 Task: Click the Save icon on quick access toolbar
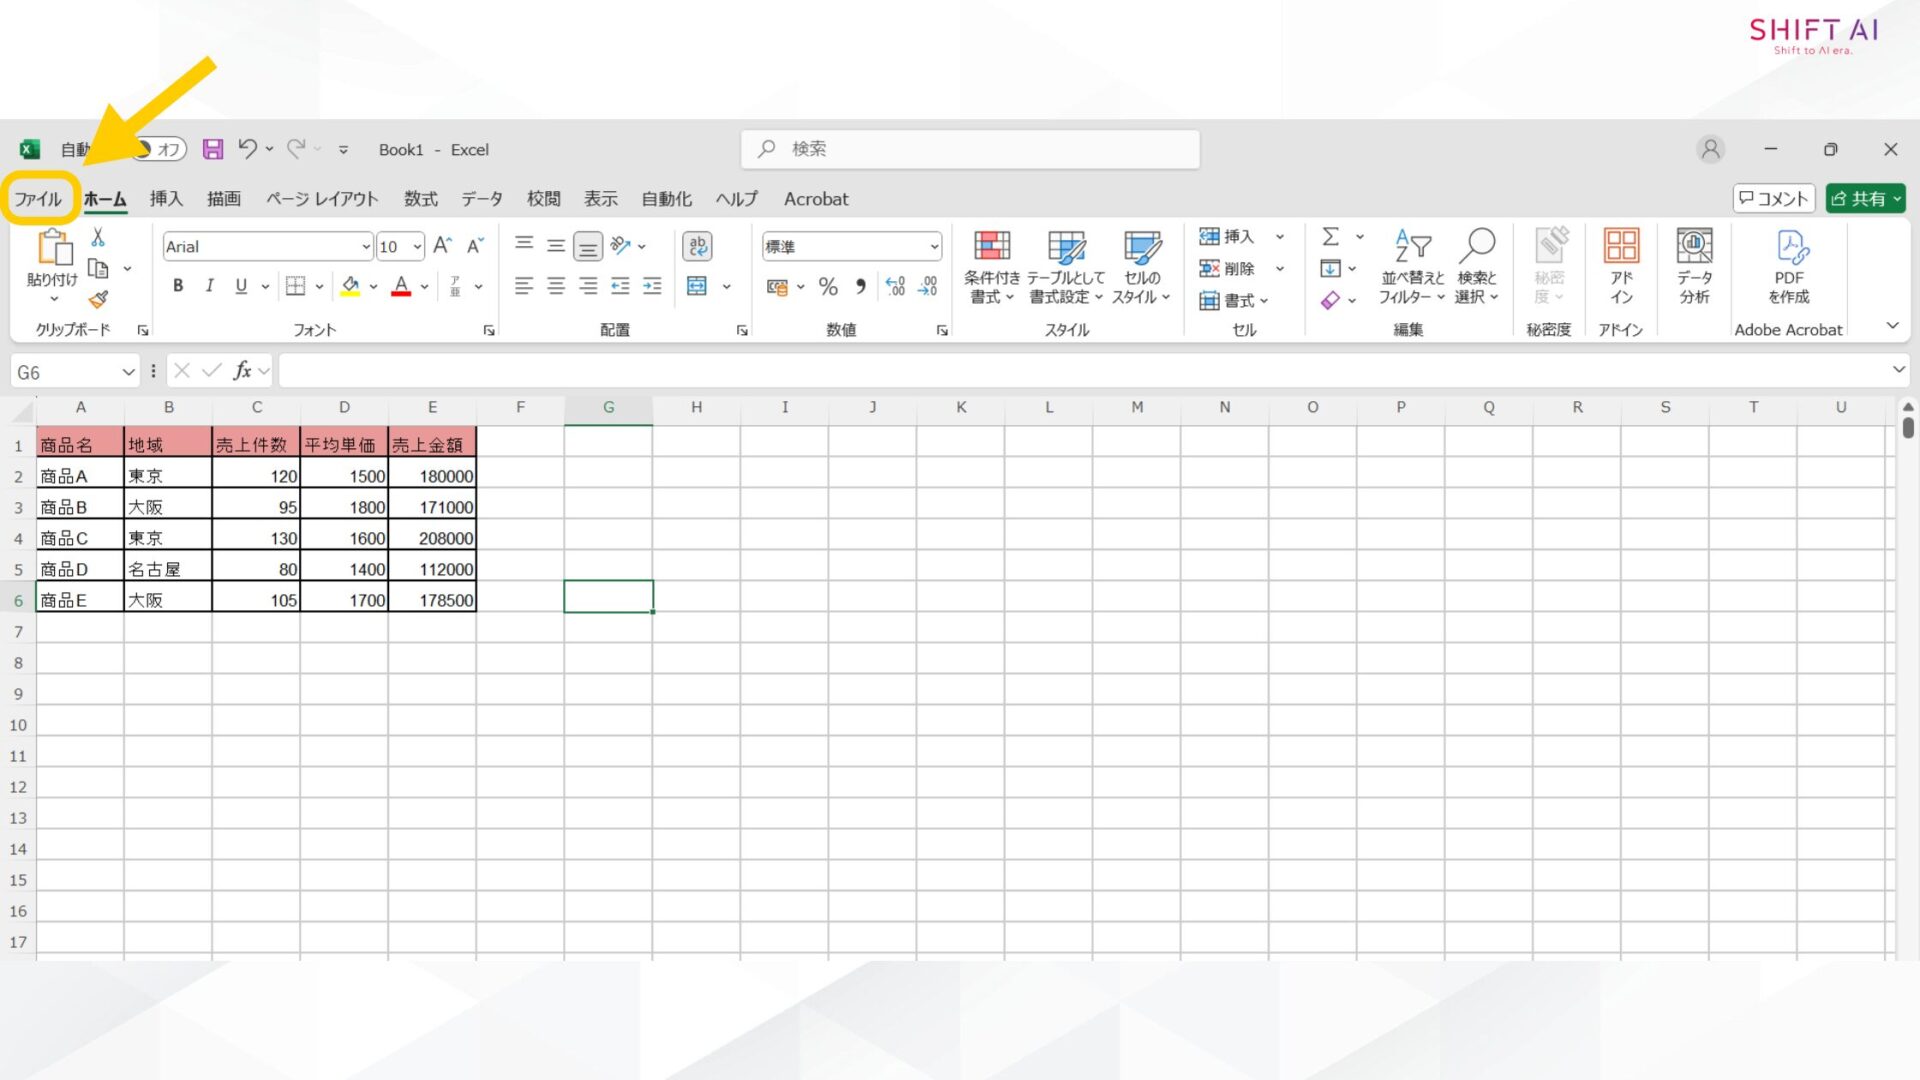pos(212,148)
